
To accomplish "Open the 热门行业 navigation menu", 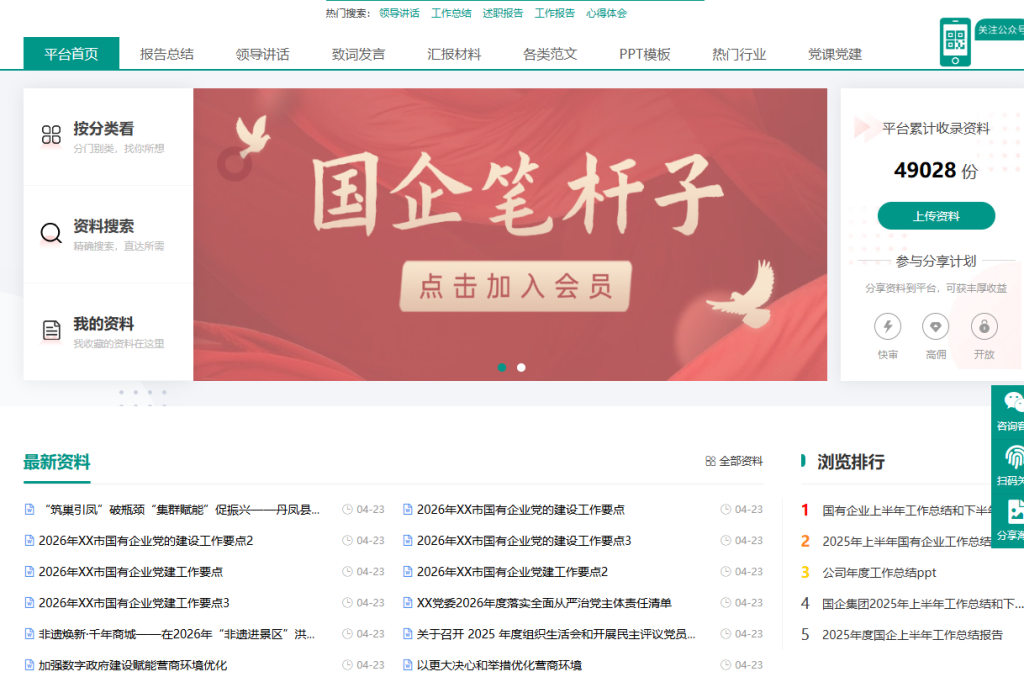I will pos(739,54).
